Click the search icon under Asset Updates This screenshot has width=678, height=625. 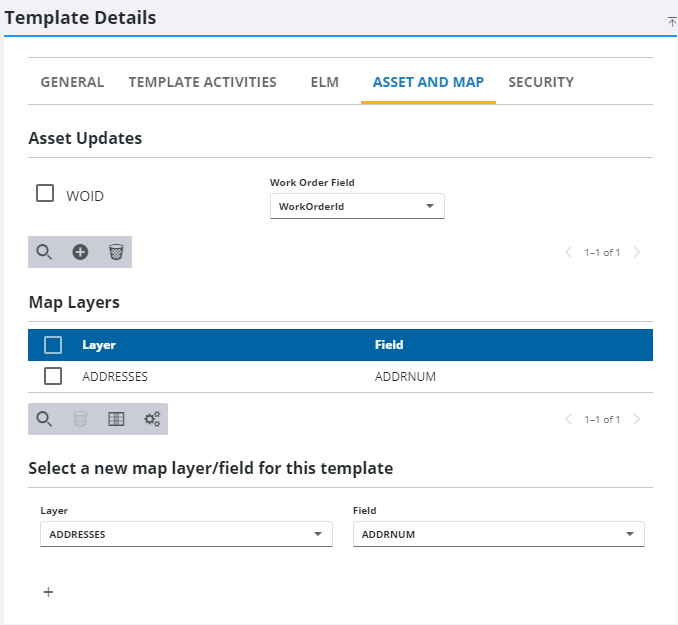pyautogui.click(x=44, y=252)
